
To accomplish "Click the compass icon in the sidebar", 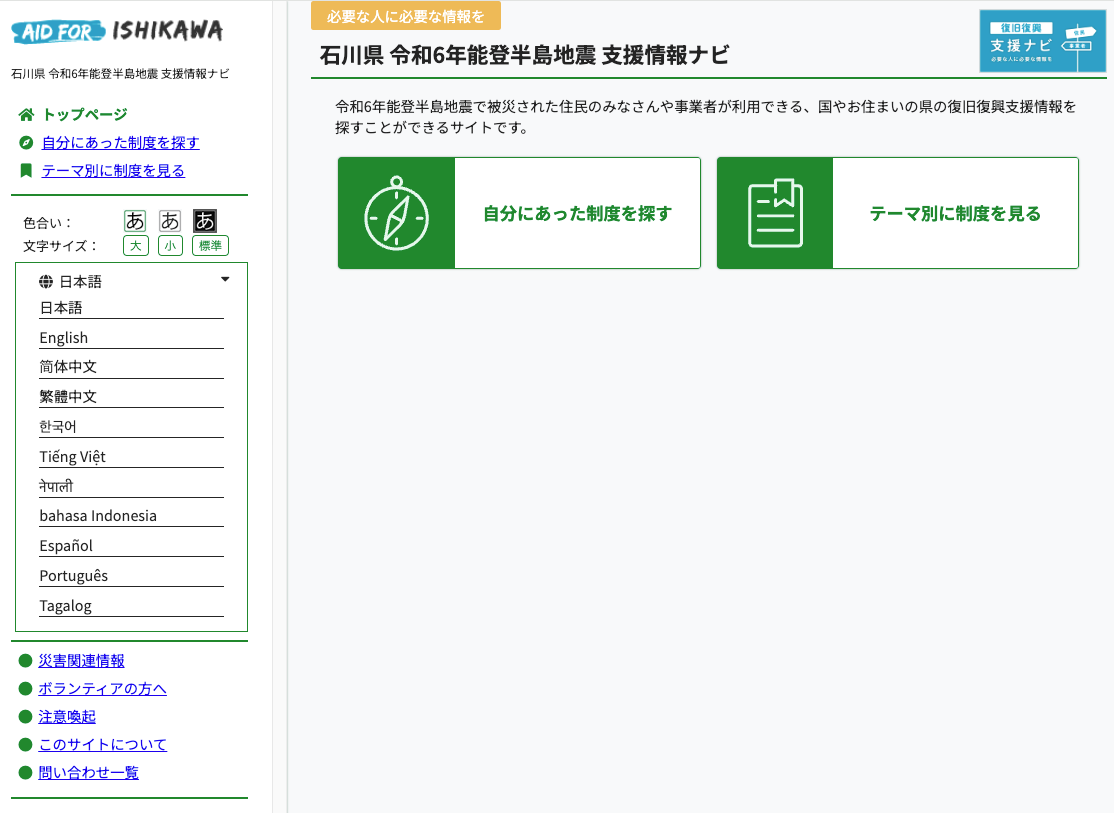I will [26, 143].
